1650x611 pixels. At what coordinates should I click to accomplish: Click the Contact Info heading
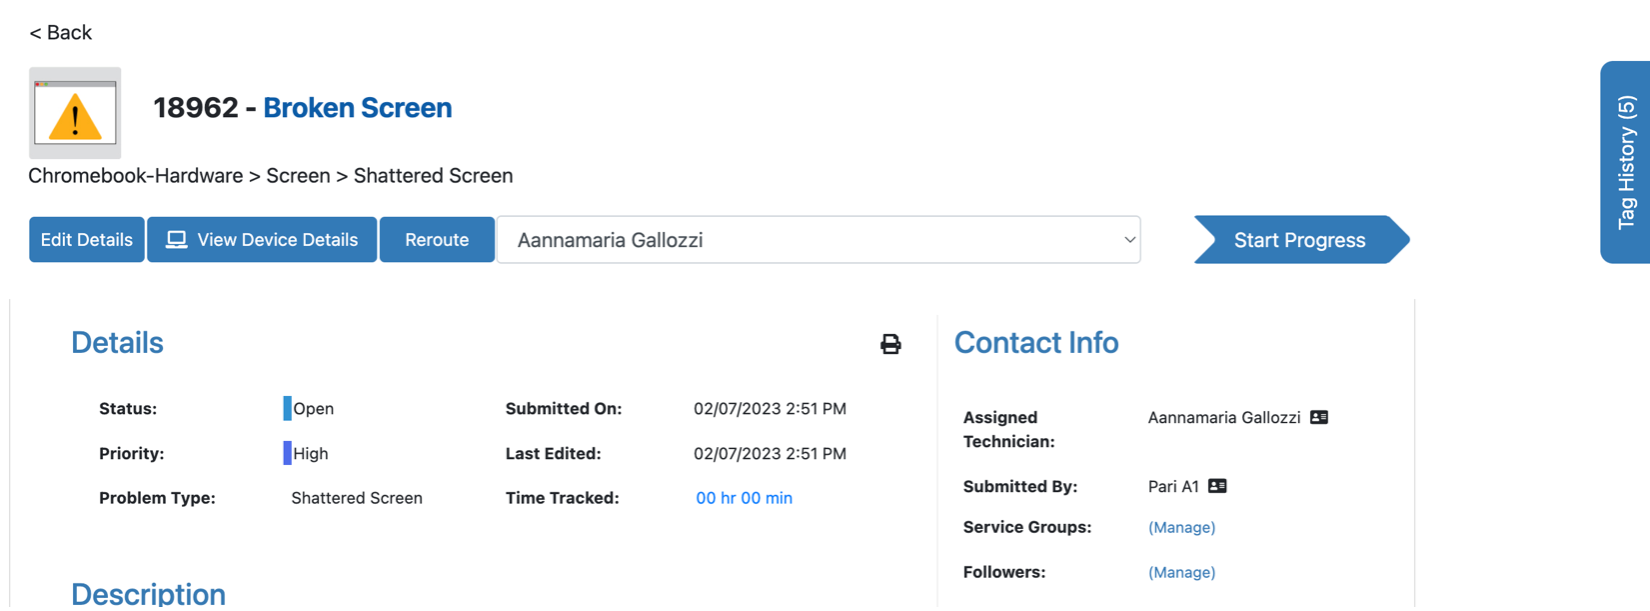1036,343
